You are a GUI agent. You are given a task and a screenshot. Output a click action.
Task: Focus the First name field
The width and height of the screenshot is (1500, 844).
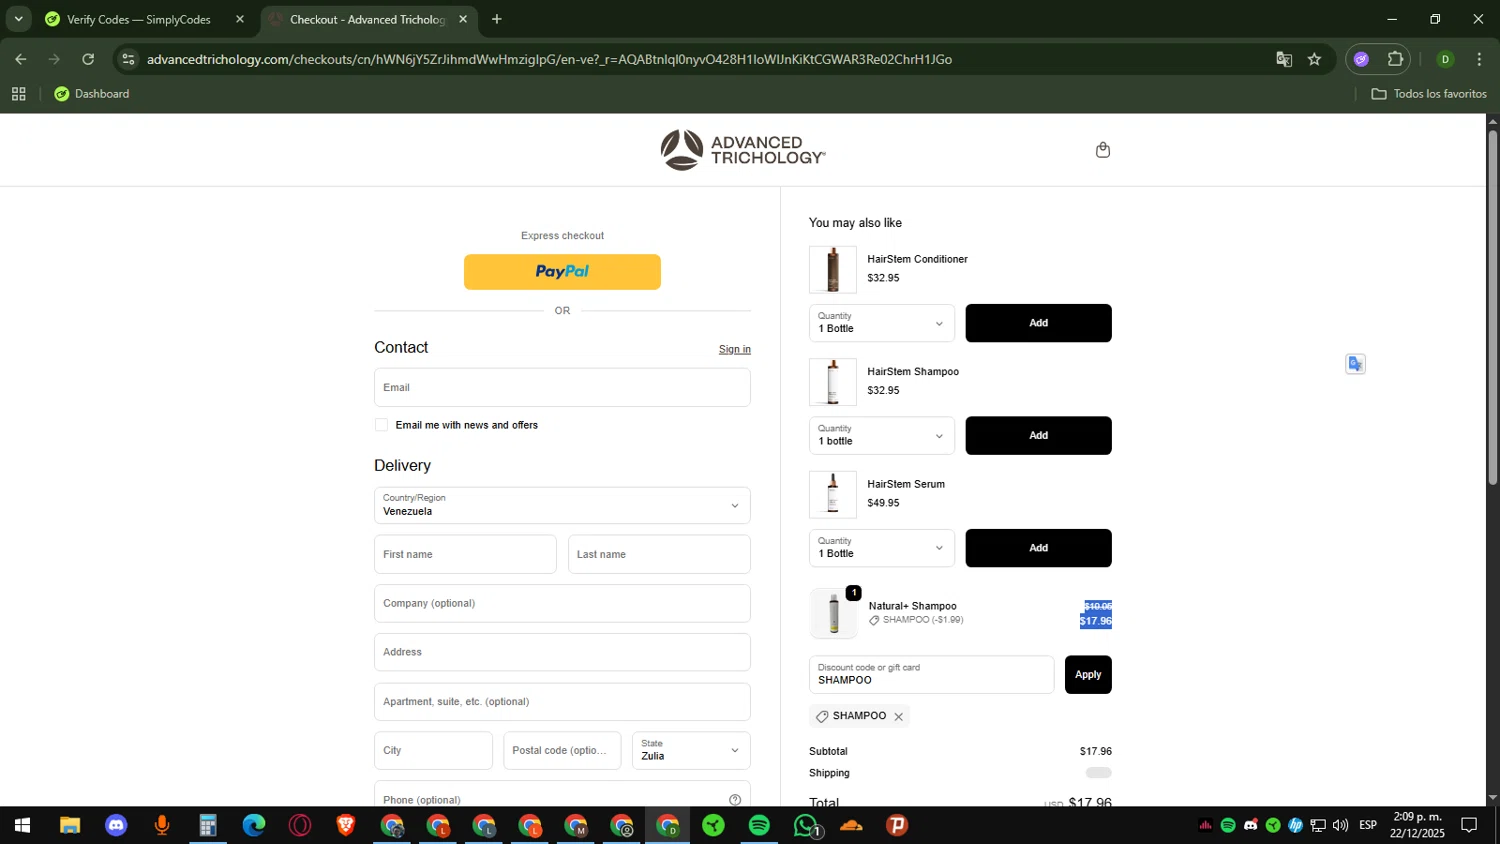click(465, 554)
